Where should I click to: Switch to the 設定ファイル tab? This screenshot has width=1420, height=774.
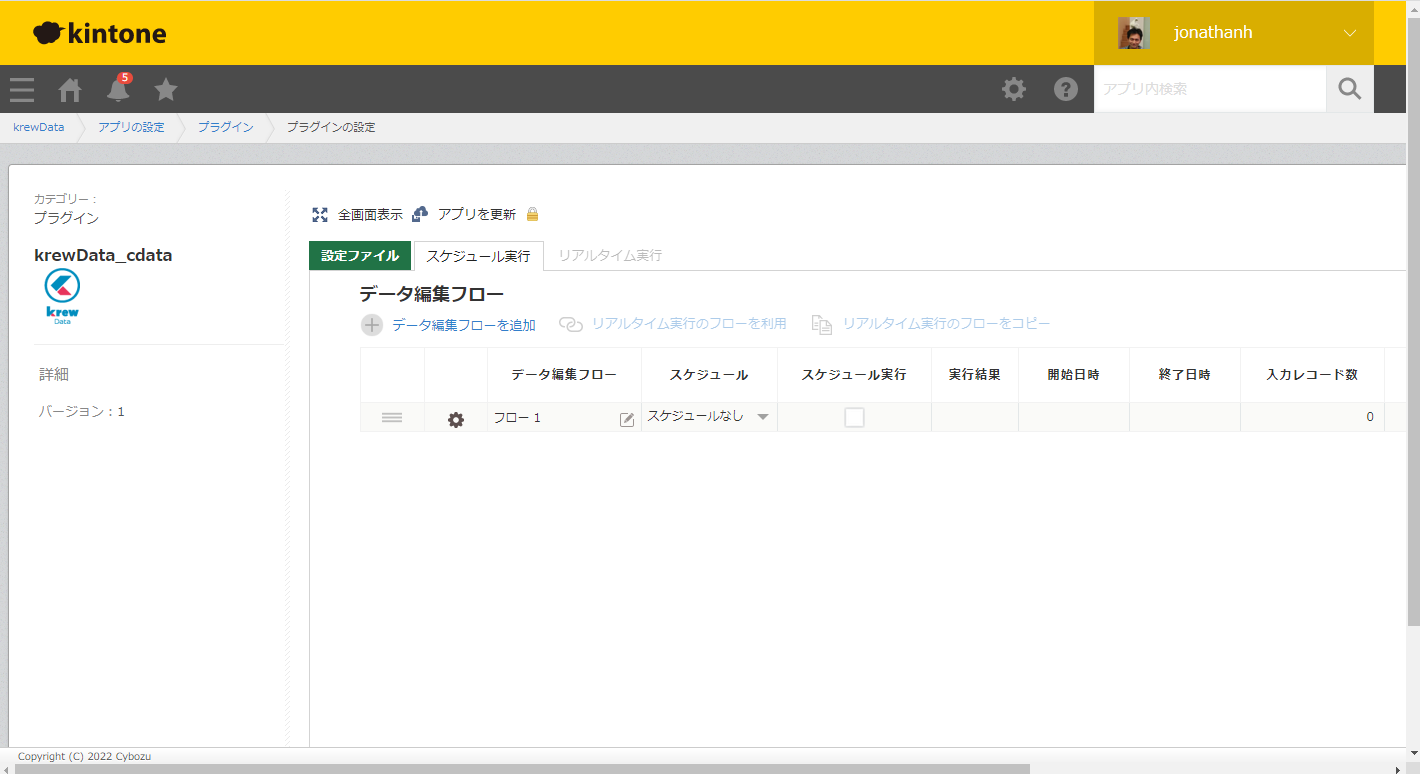(360, 256)
